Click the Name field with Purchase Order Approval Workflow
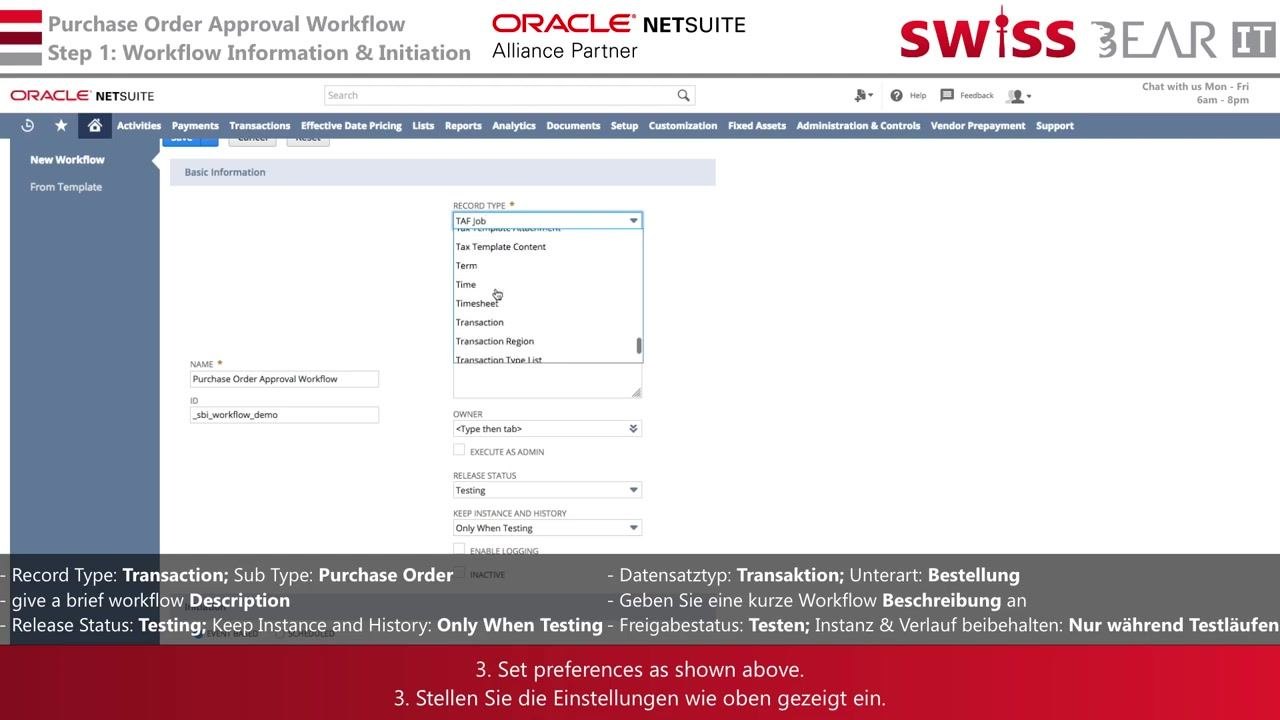1280x720 pixels. [284, 379]
